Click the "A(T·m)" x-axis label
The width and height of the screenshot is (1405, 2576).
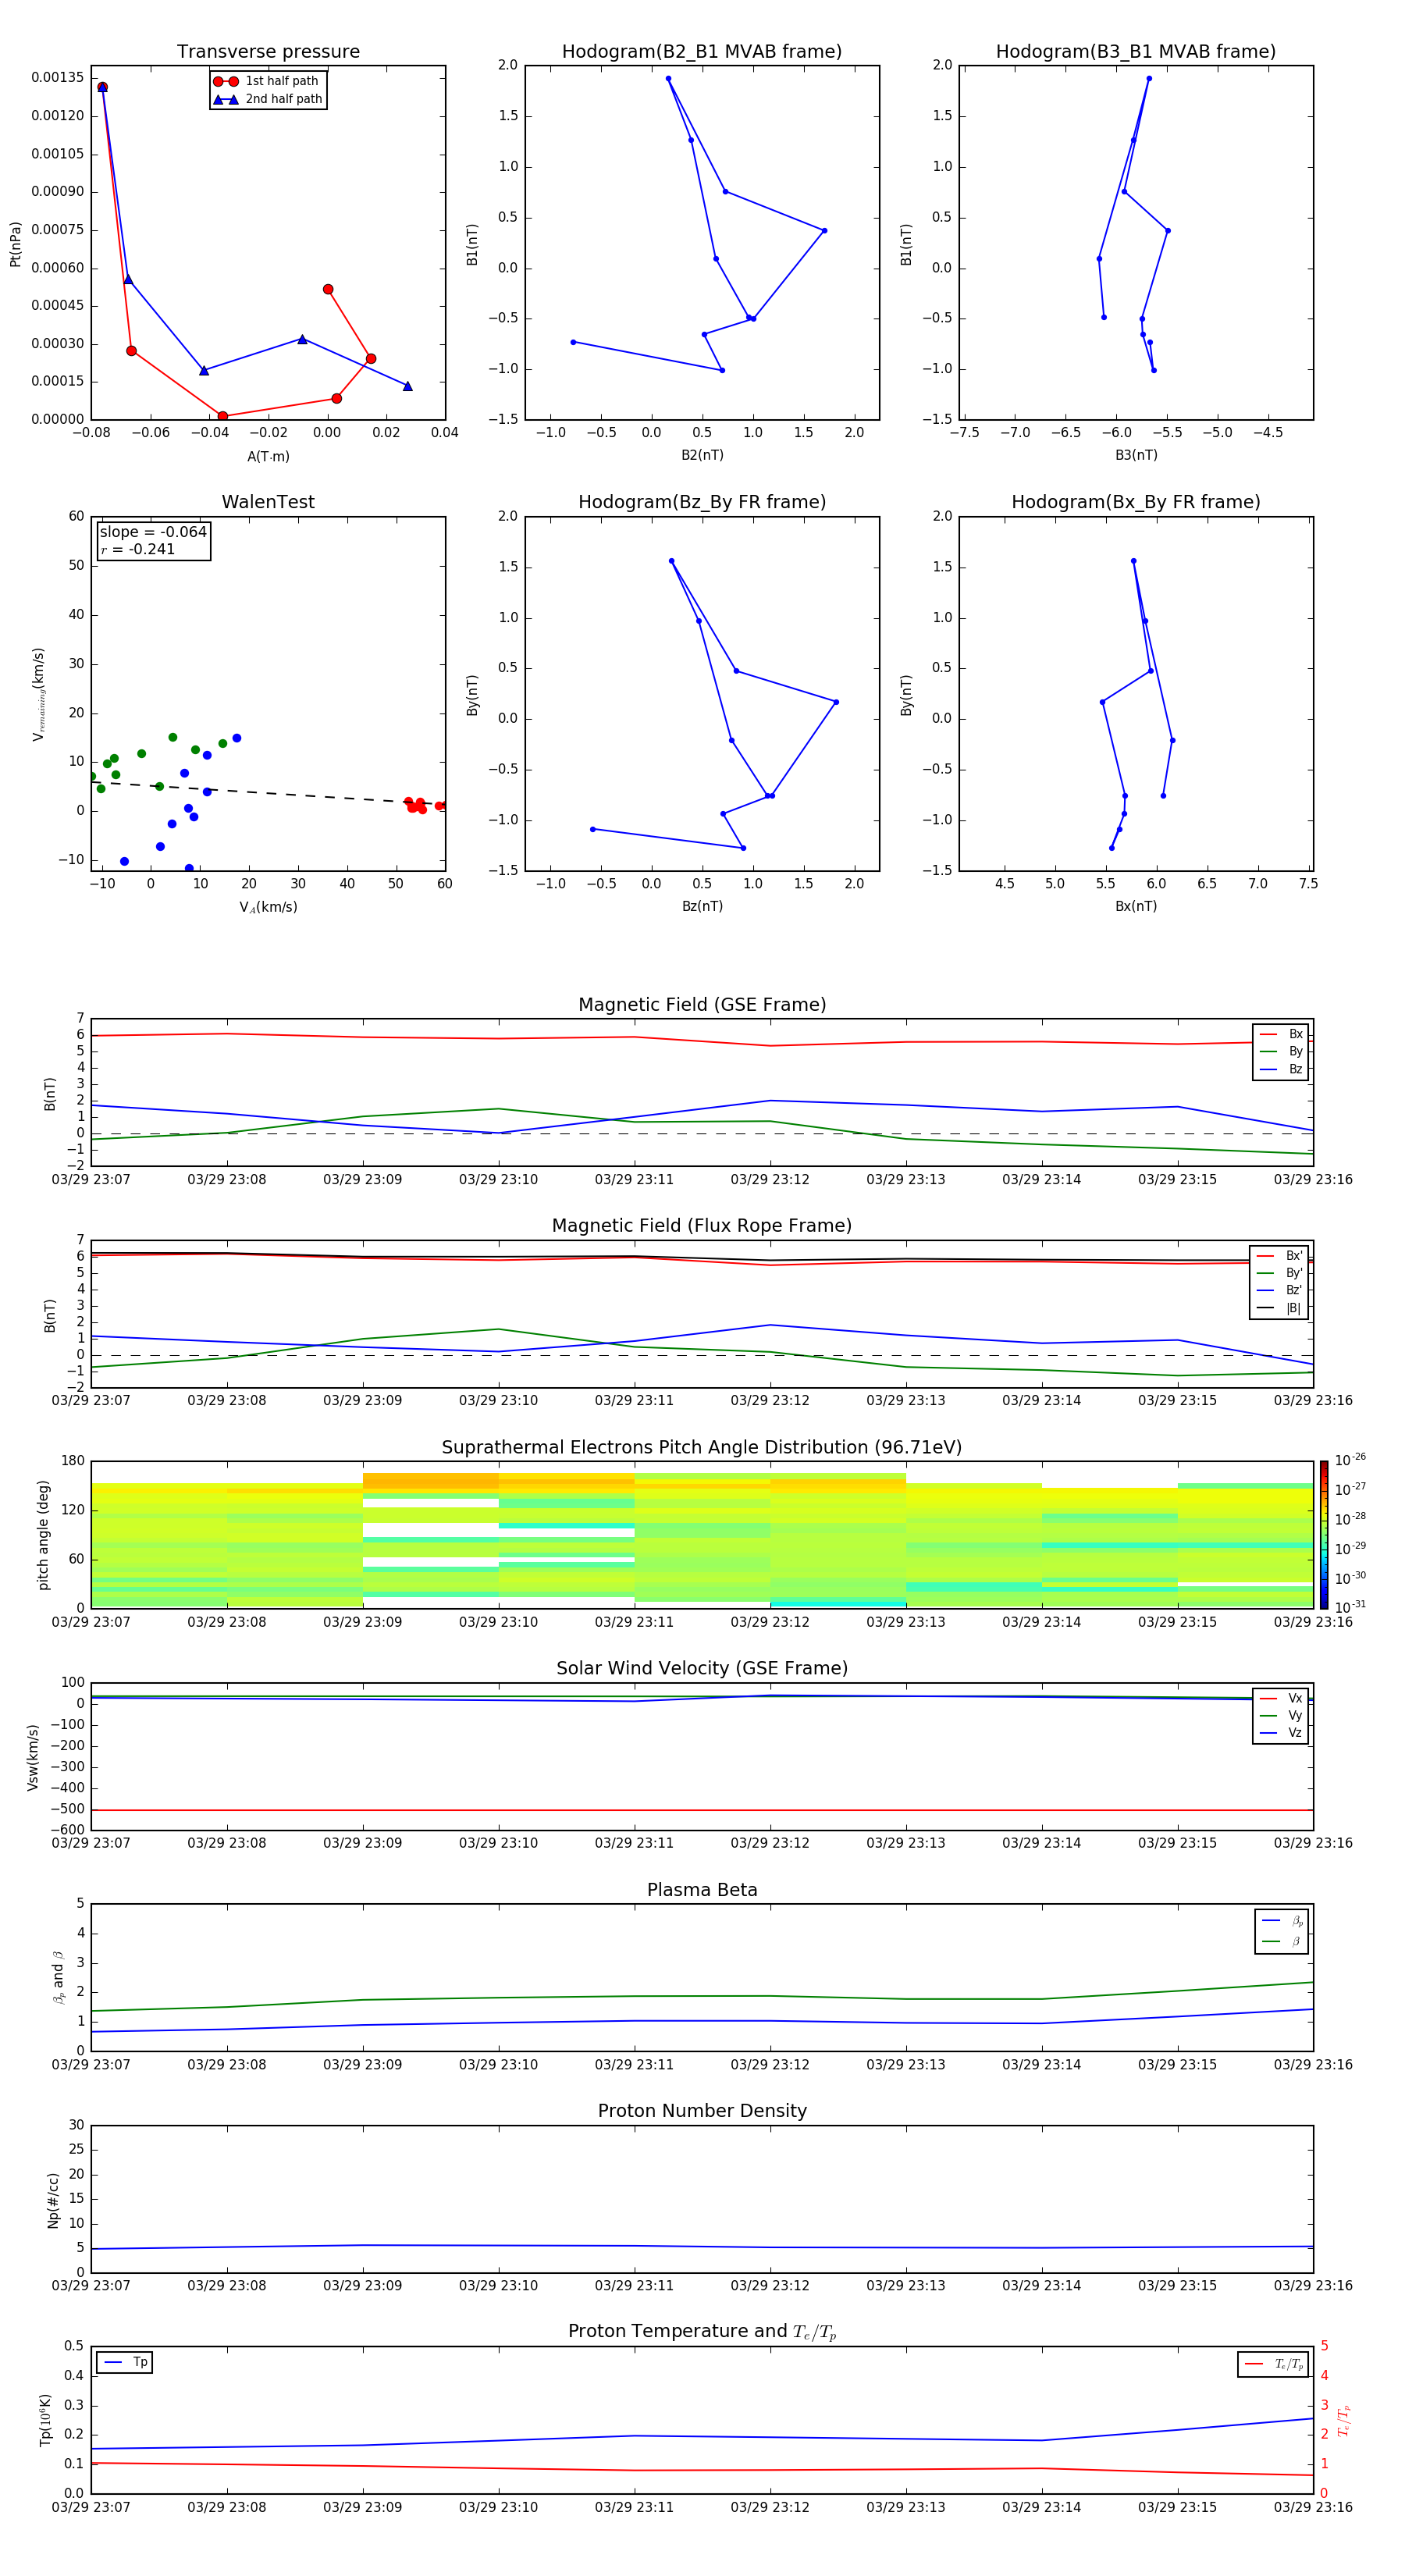tap(268, 457)
